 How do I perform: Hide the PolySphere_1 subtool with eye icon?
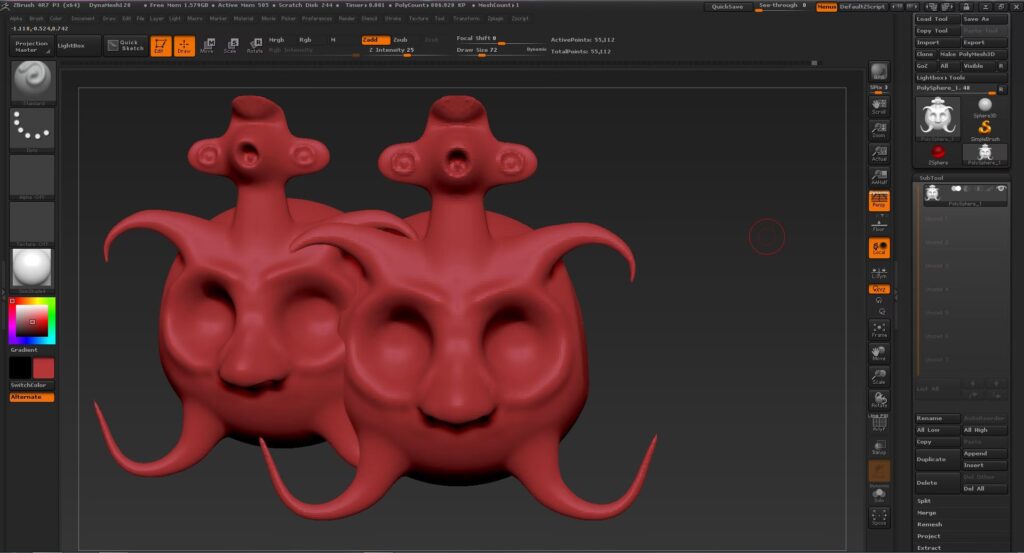pos(1000,189)
